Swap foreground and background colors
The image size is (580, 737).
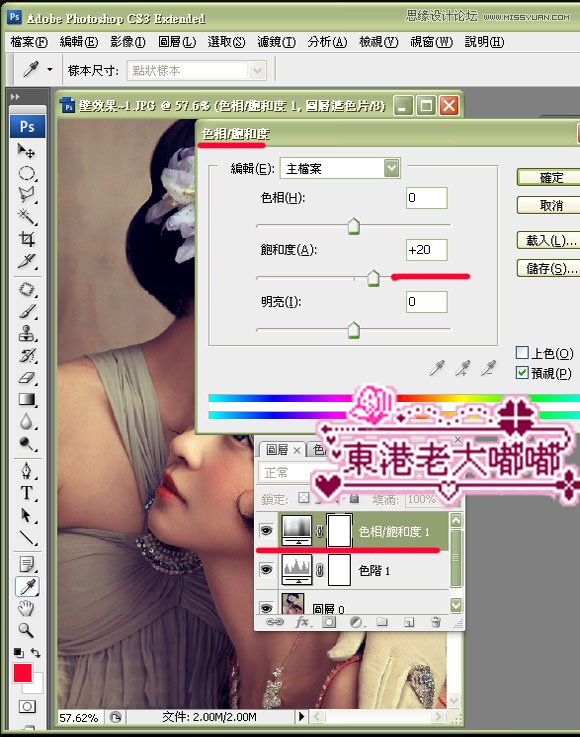point(36,652)
